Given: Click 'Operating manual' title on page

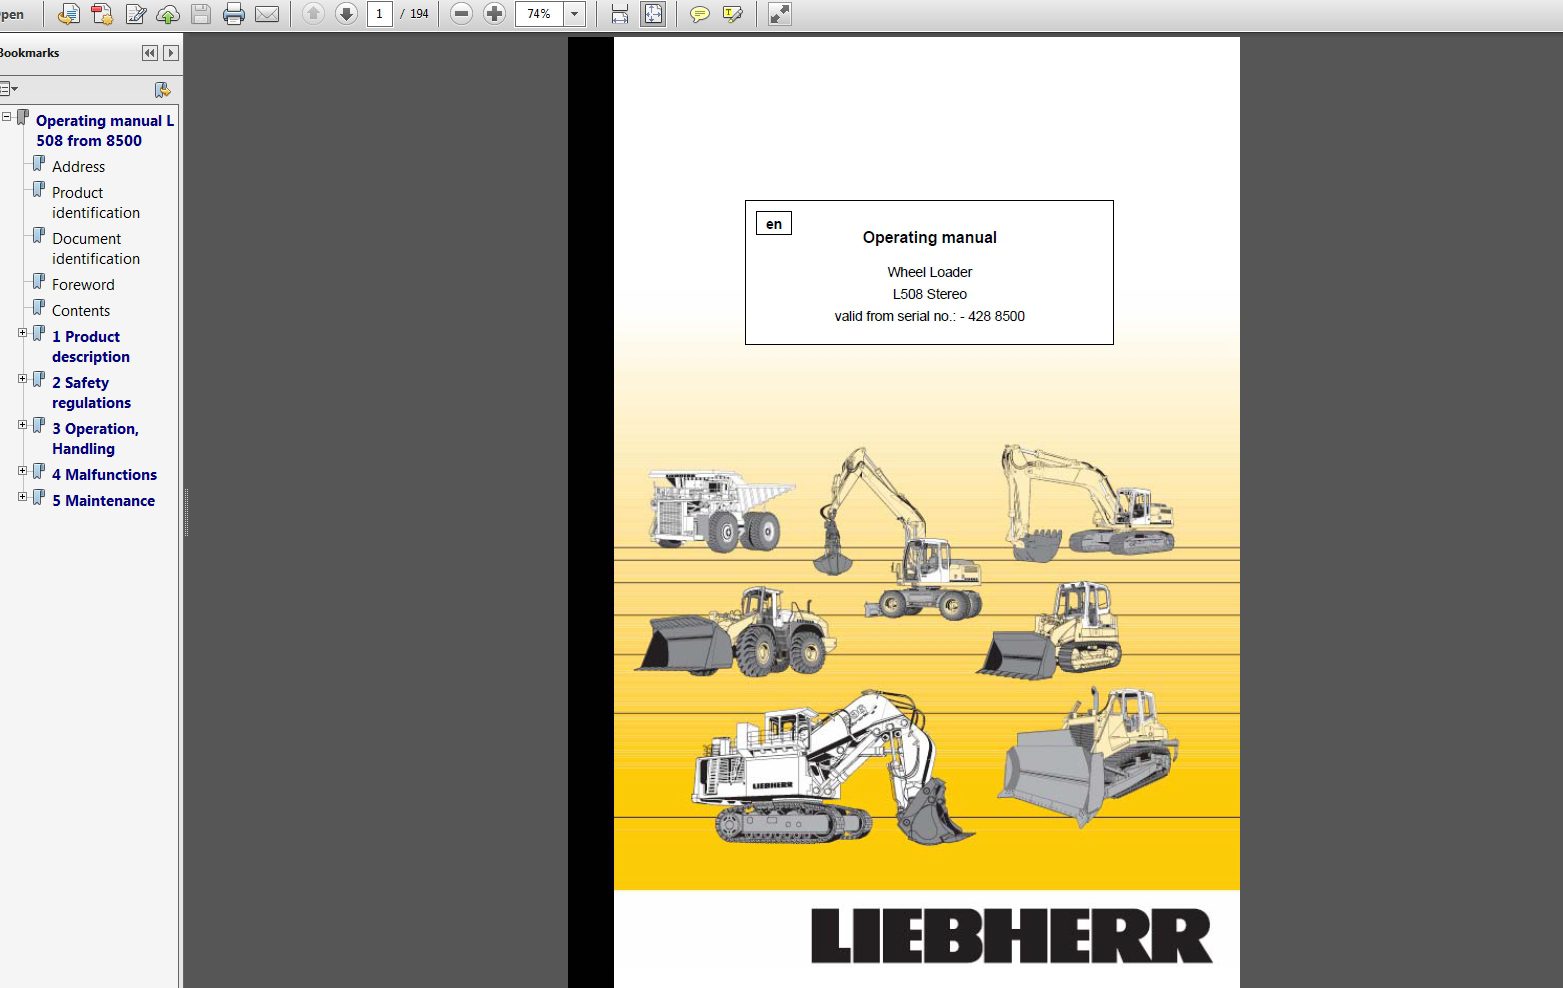Looking at the screenshot, I should click(x=930, y=238).
